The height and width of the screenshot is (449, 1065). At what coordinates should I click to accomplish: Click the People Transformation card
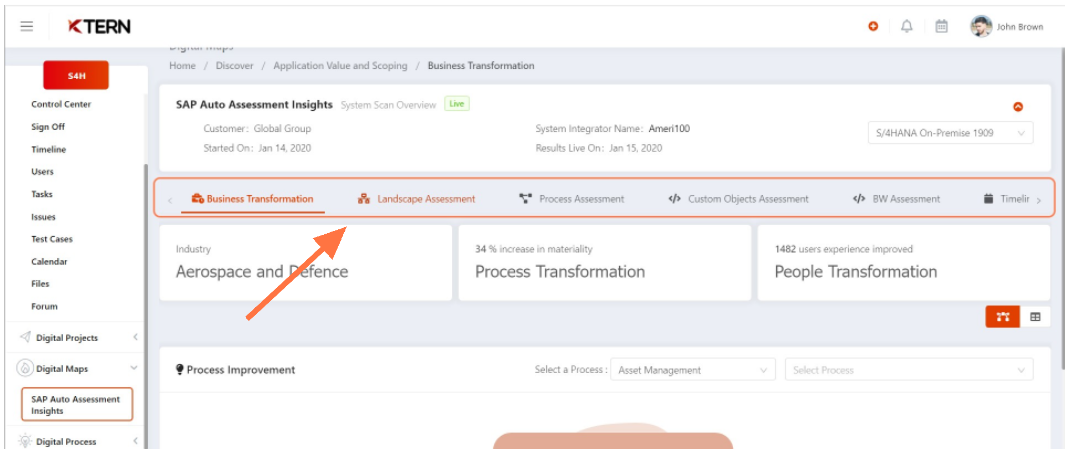pos(904,263)
